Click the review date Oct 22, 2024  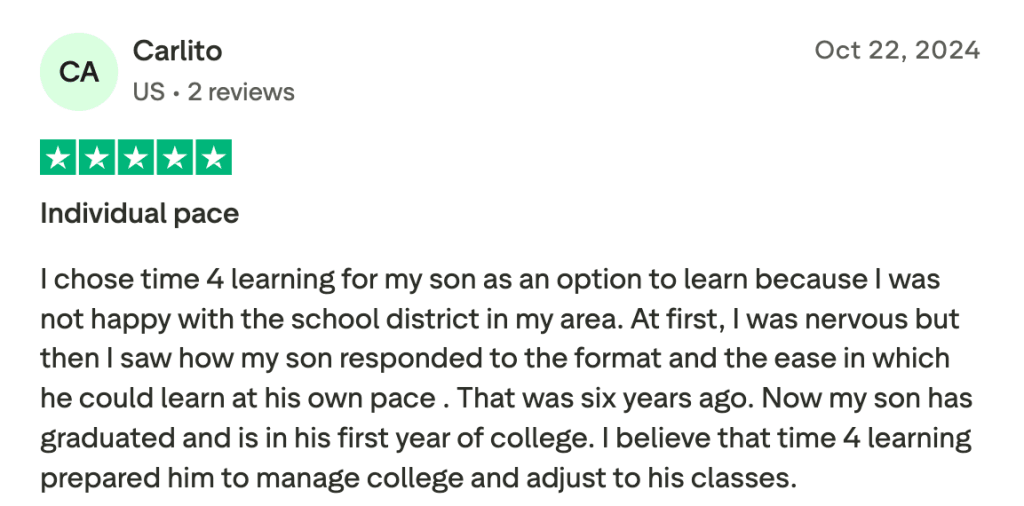tap(897, 50)
